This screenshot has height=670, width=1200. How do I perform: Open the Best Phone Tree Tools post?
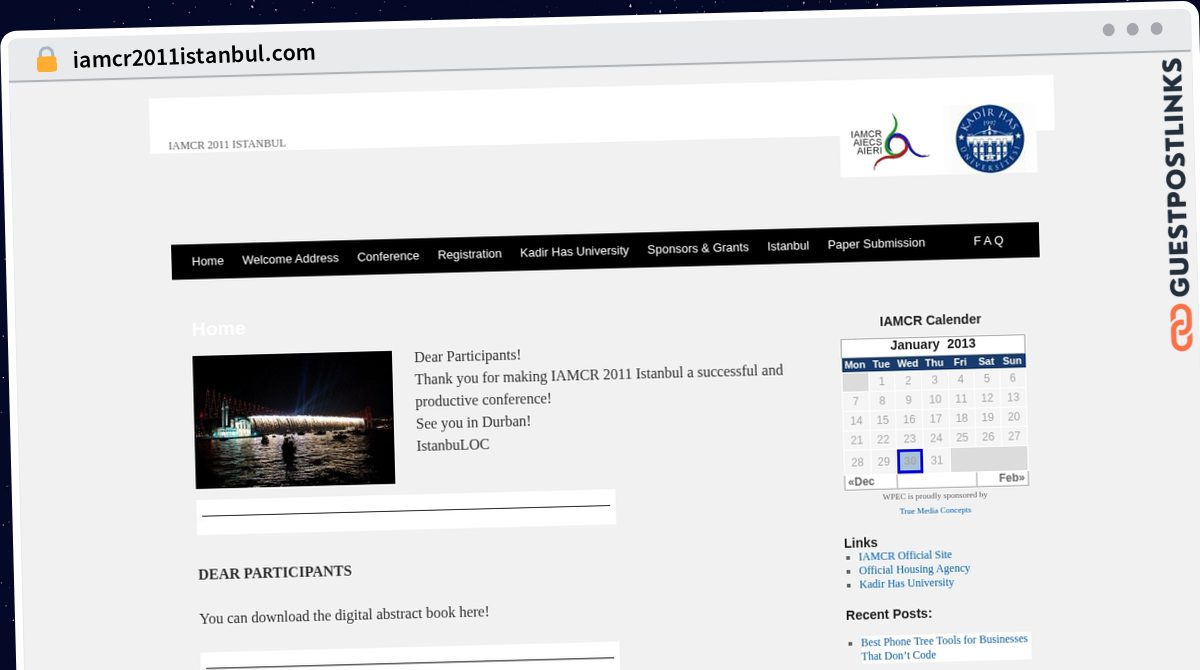click(x=944, y=647)
